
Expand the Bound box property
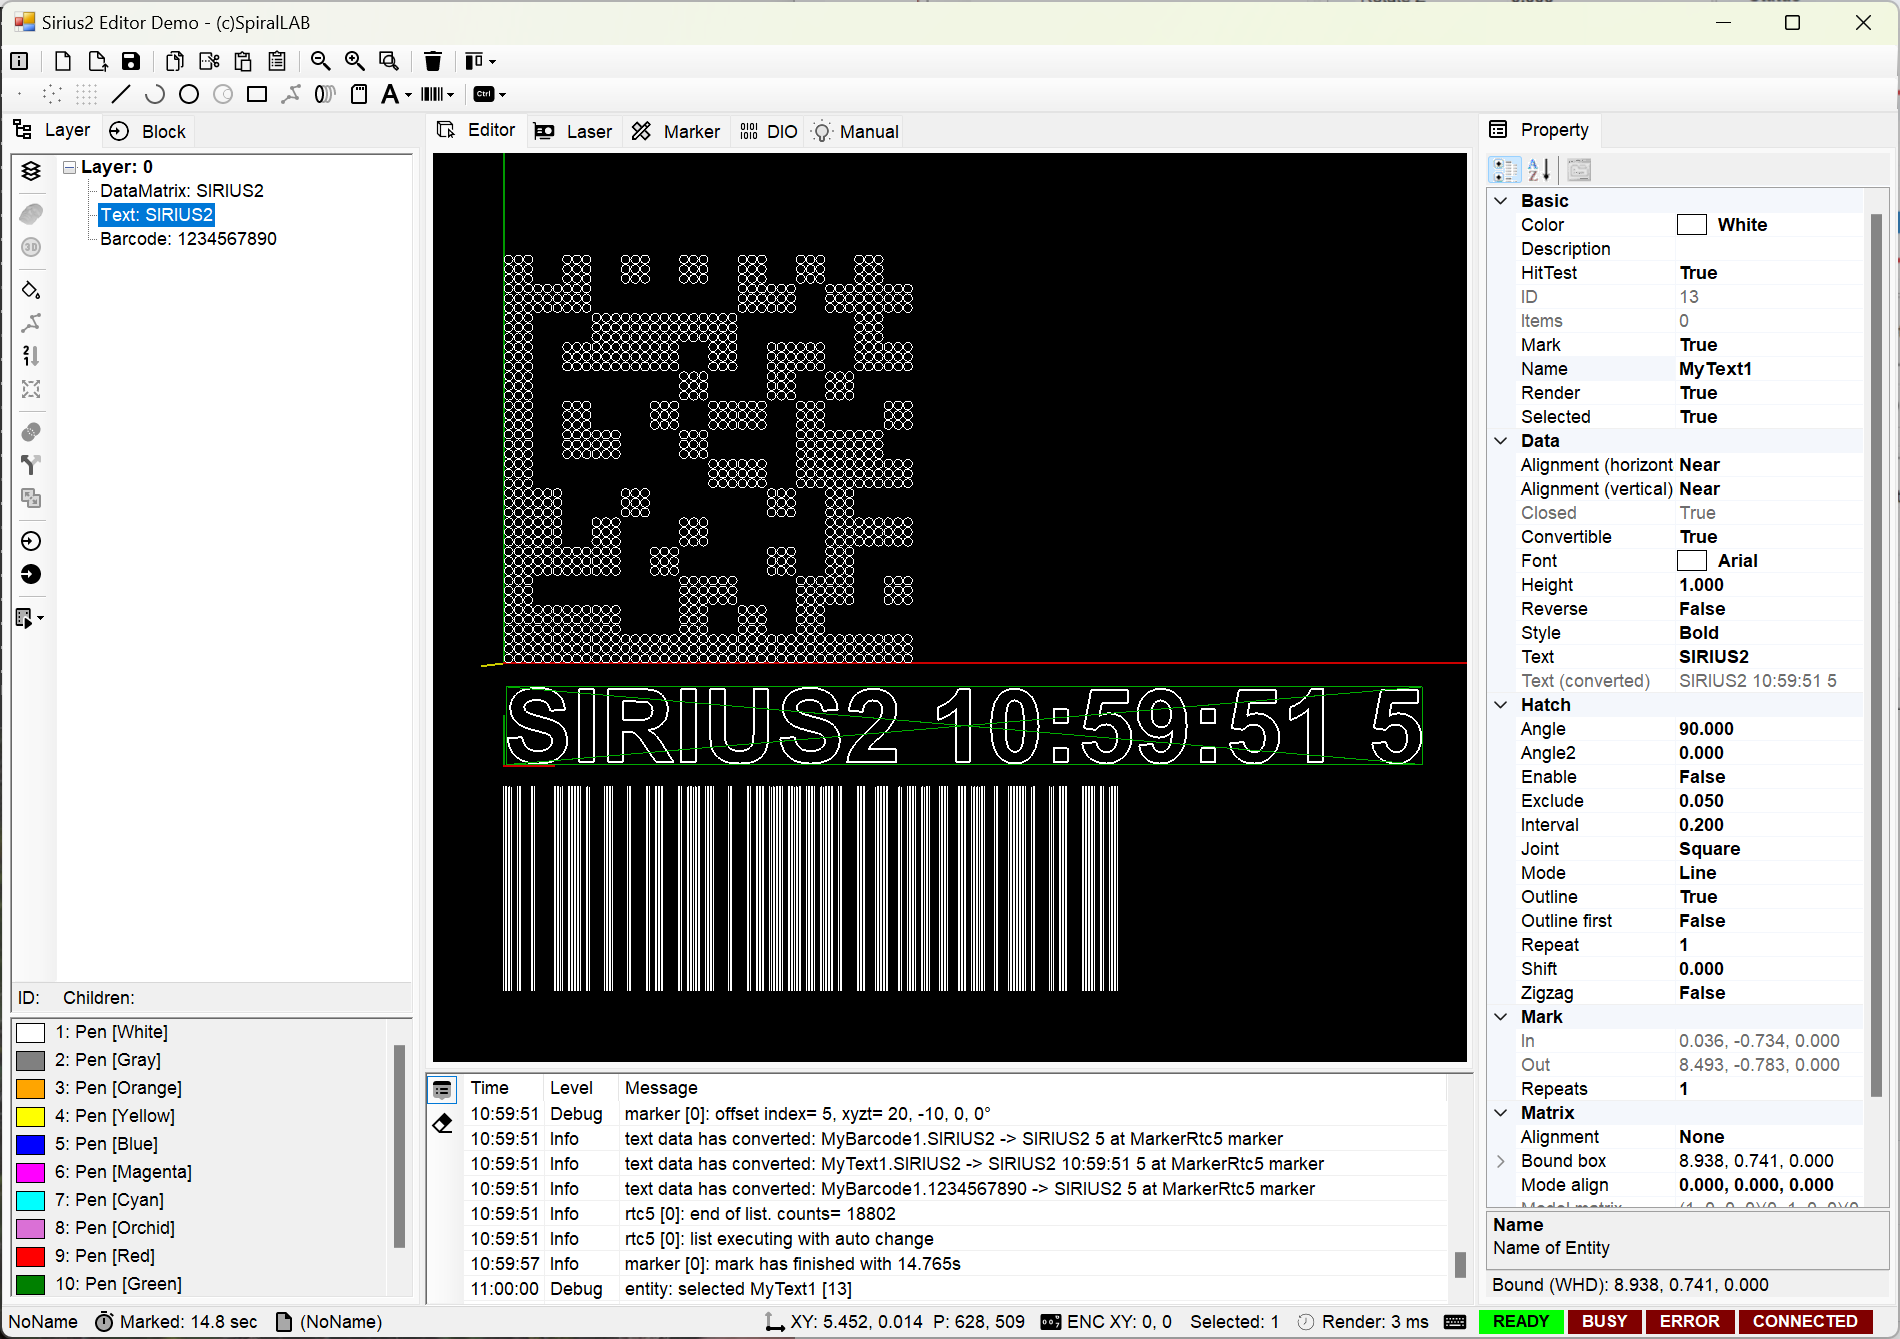(x=1501, y=1161)
